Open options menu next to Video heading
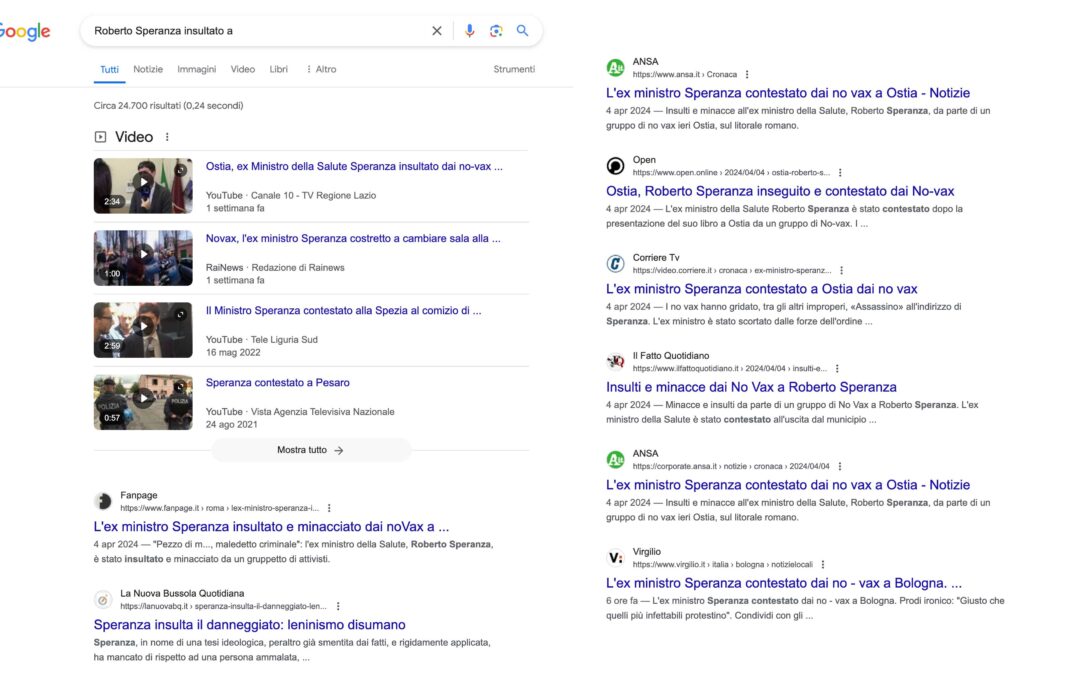The height and width of the screenshot is (675, 1080). (167, 137)
